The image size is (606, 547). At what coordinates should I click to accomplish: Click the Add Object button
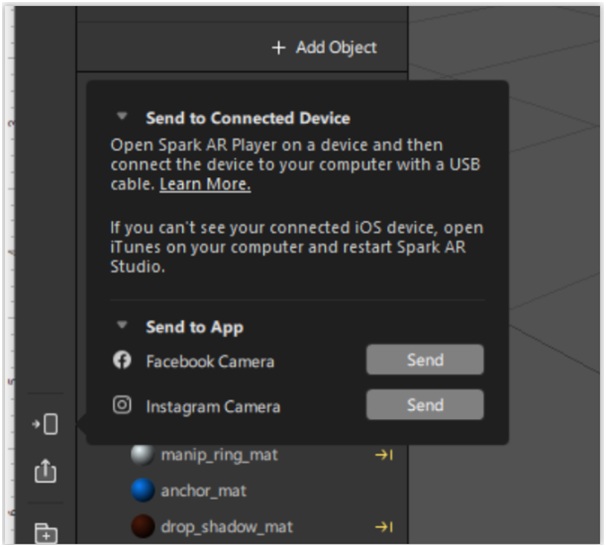[324, 48]
